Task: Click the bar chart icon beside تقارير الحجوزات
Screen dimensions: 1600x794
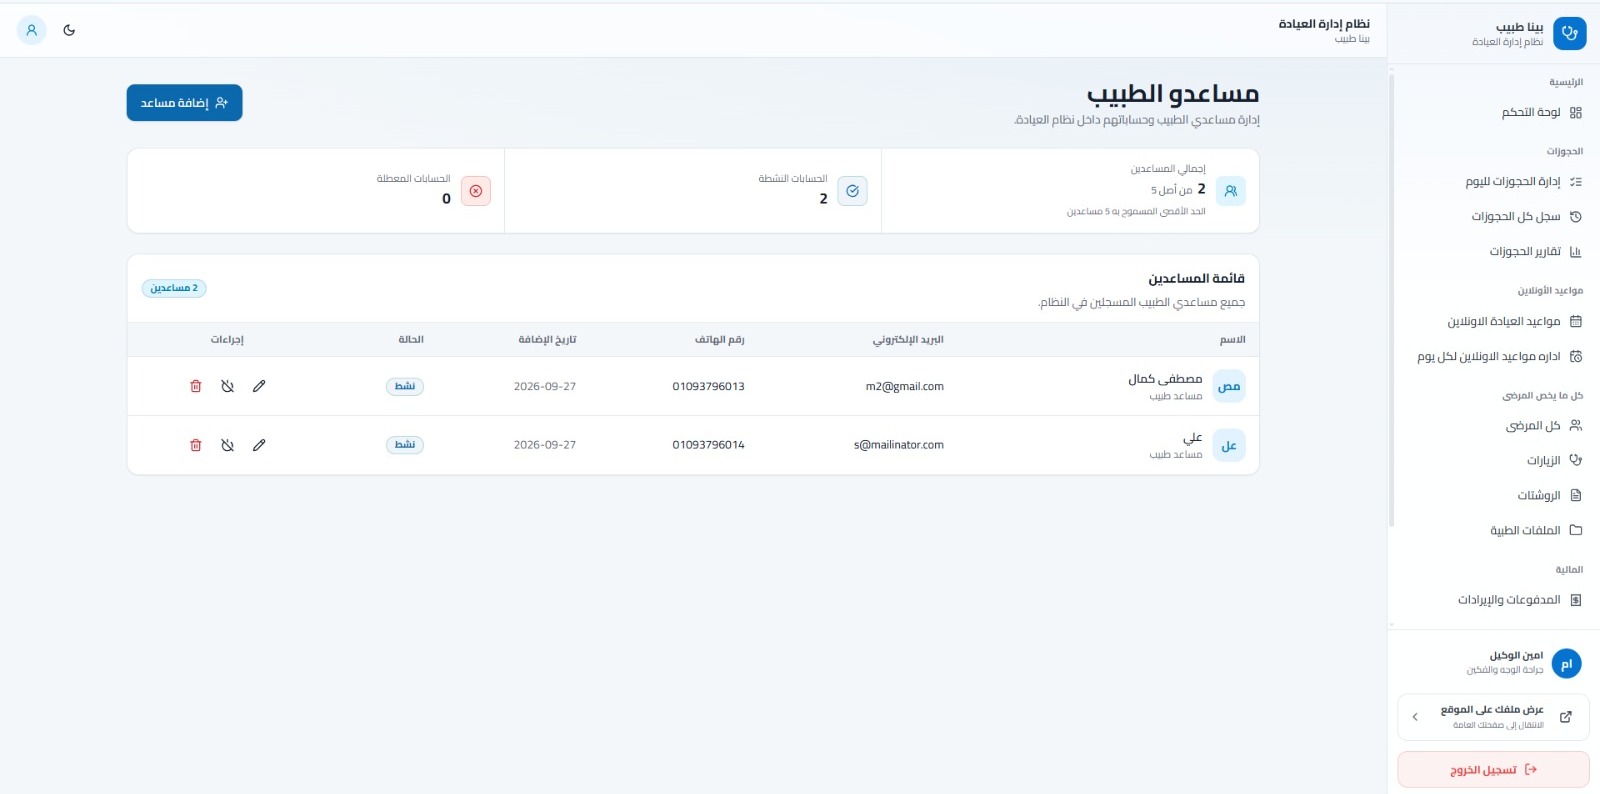Action: (1576, 252)
